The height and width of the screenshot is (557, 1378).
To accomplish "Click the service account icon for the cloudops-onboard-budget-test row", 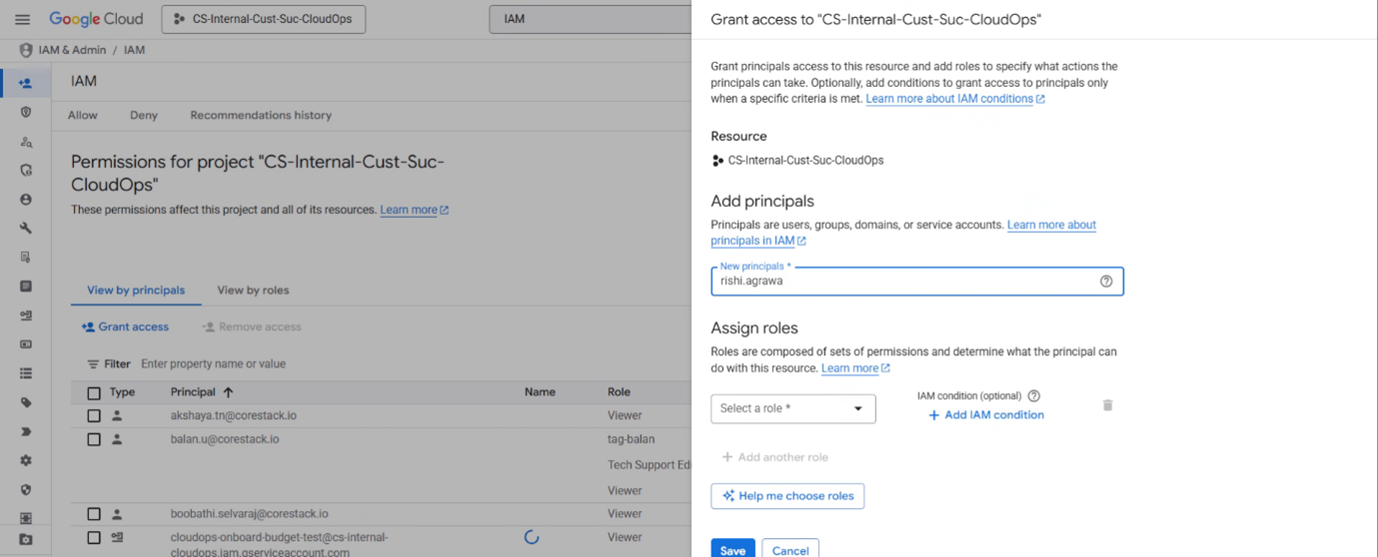I will [117, 537].
